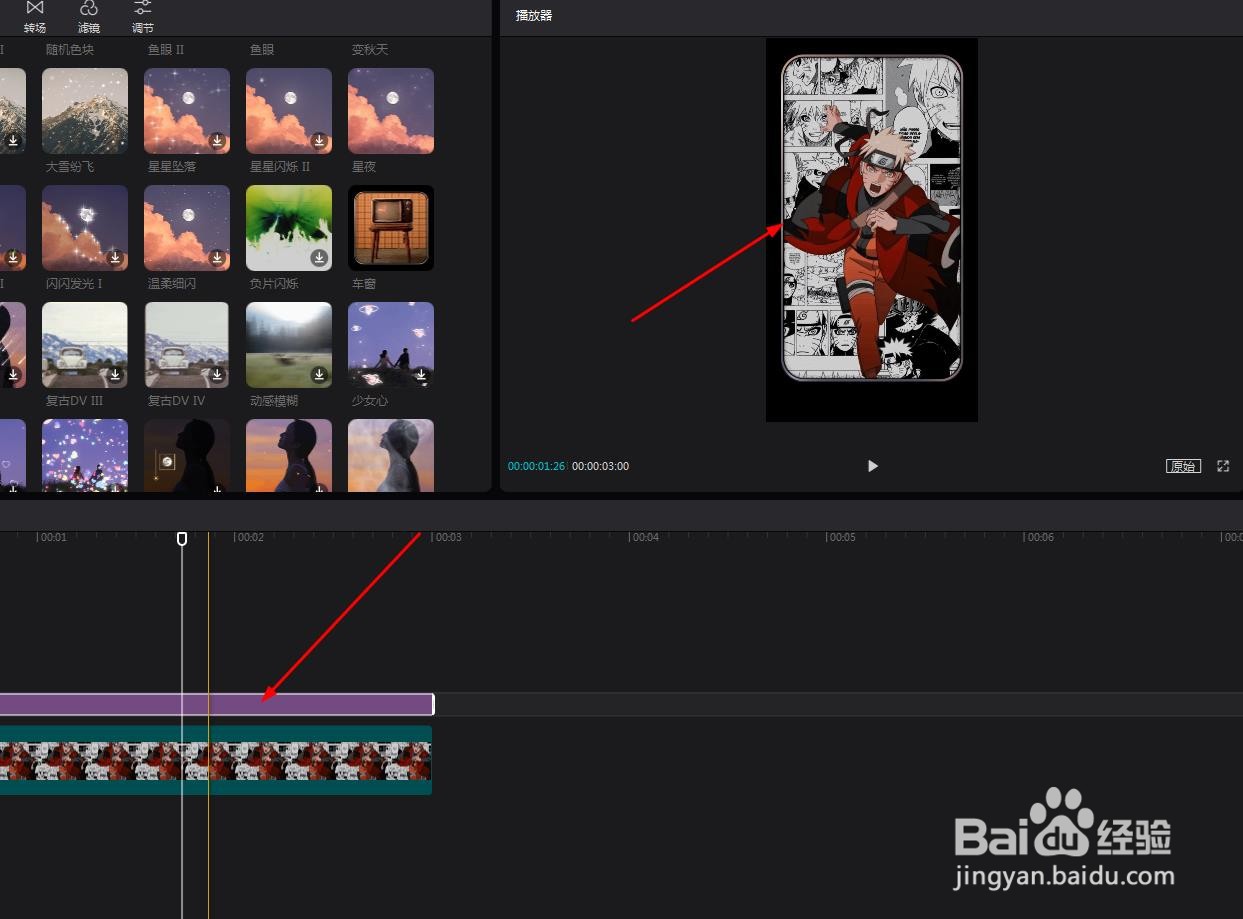1243x919 pixels.
Task: Open the 滤镜 filters tab
Action: point(89,17)
